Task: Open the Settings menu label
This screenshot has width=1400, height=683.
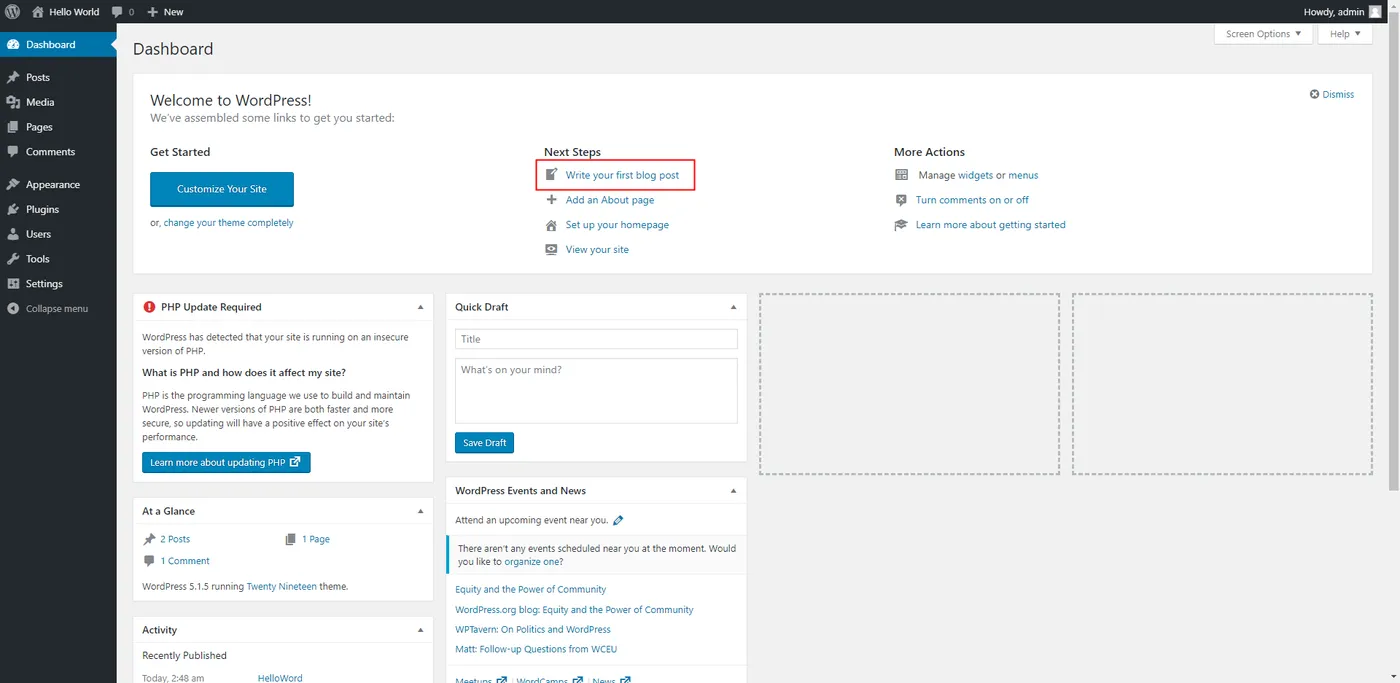Action: click(x=44, y=284)
